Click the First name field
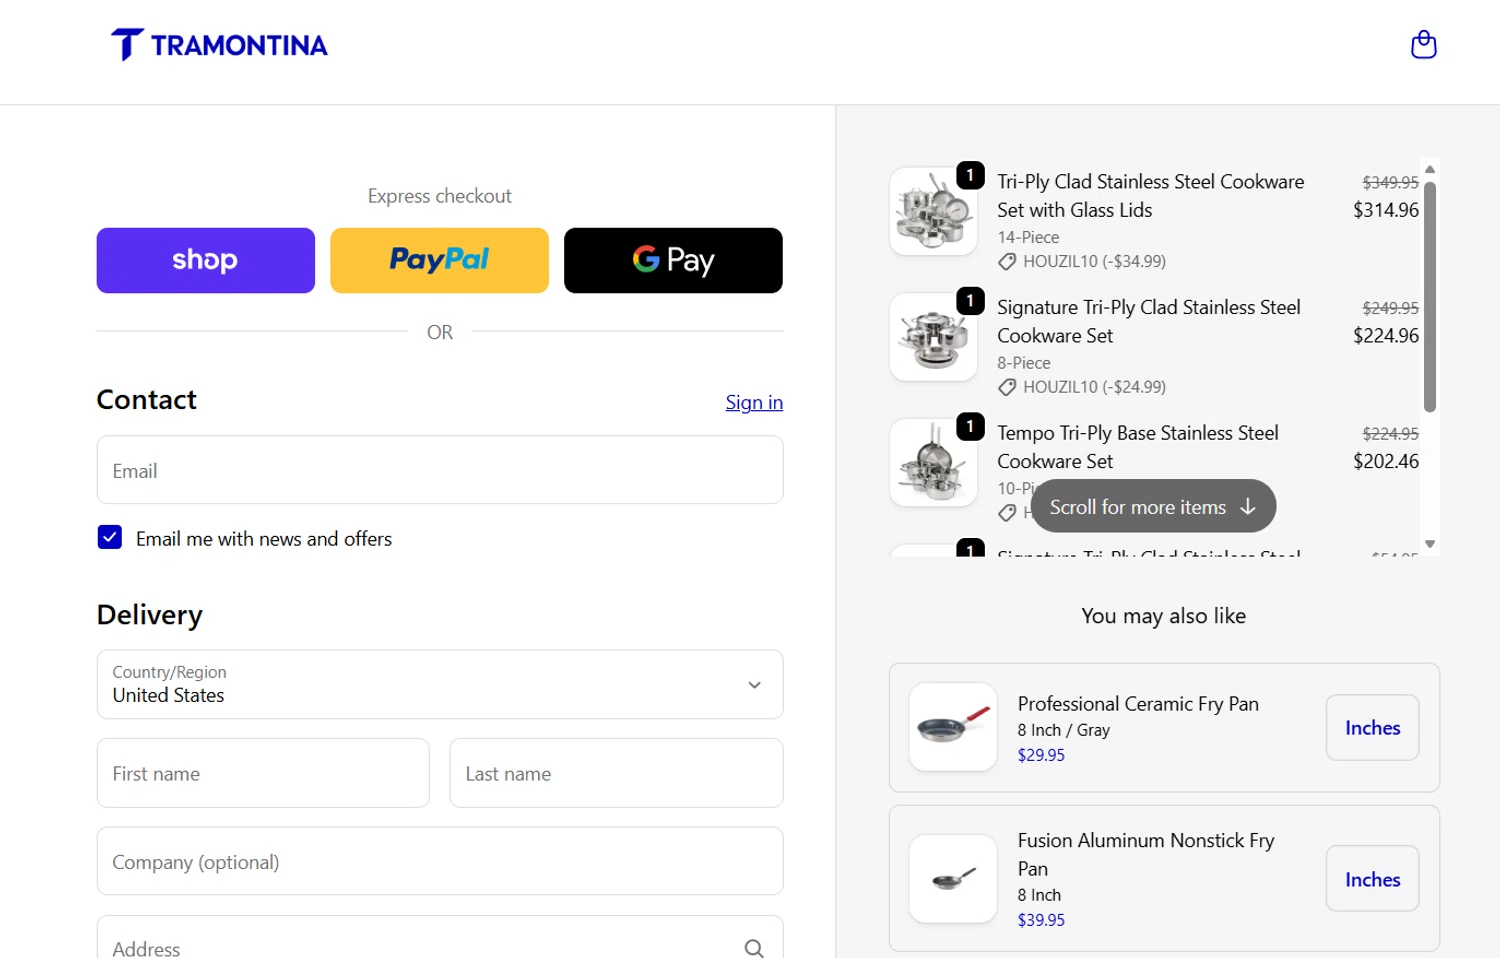Viewport: 1500px width, 958px height. tap(263, 773)
